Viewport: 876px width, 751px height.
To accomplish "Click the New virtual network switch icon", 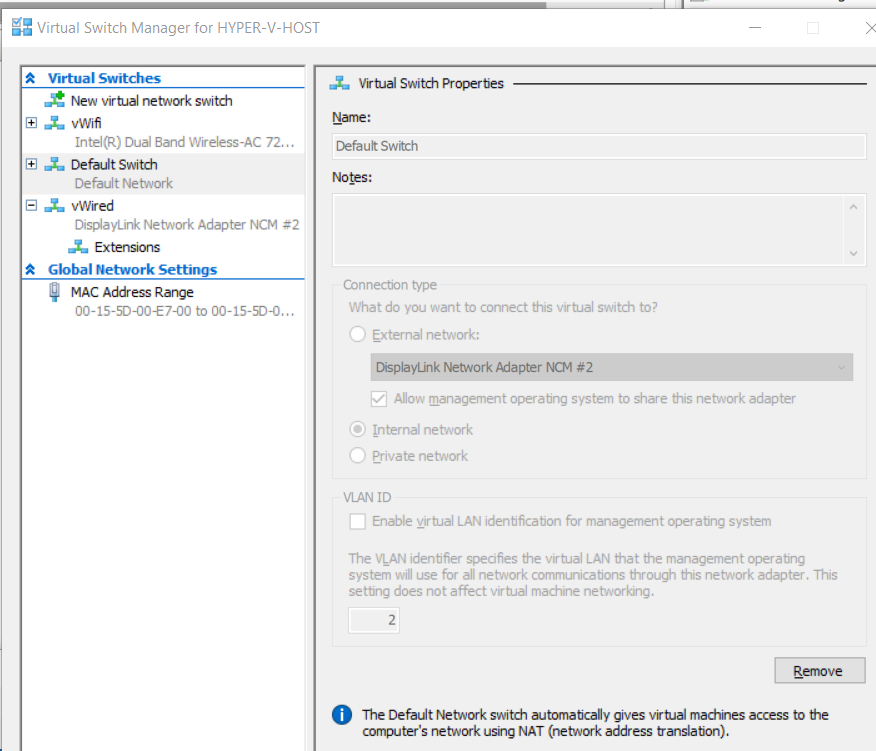I will [55, 100].
